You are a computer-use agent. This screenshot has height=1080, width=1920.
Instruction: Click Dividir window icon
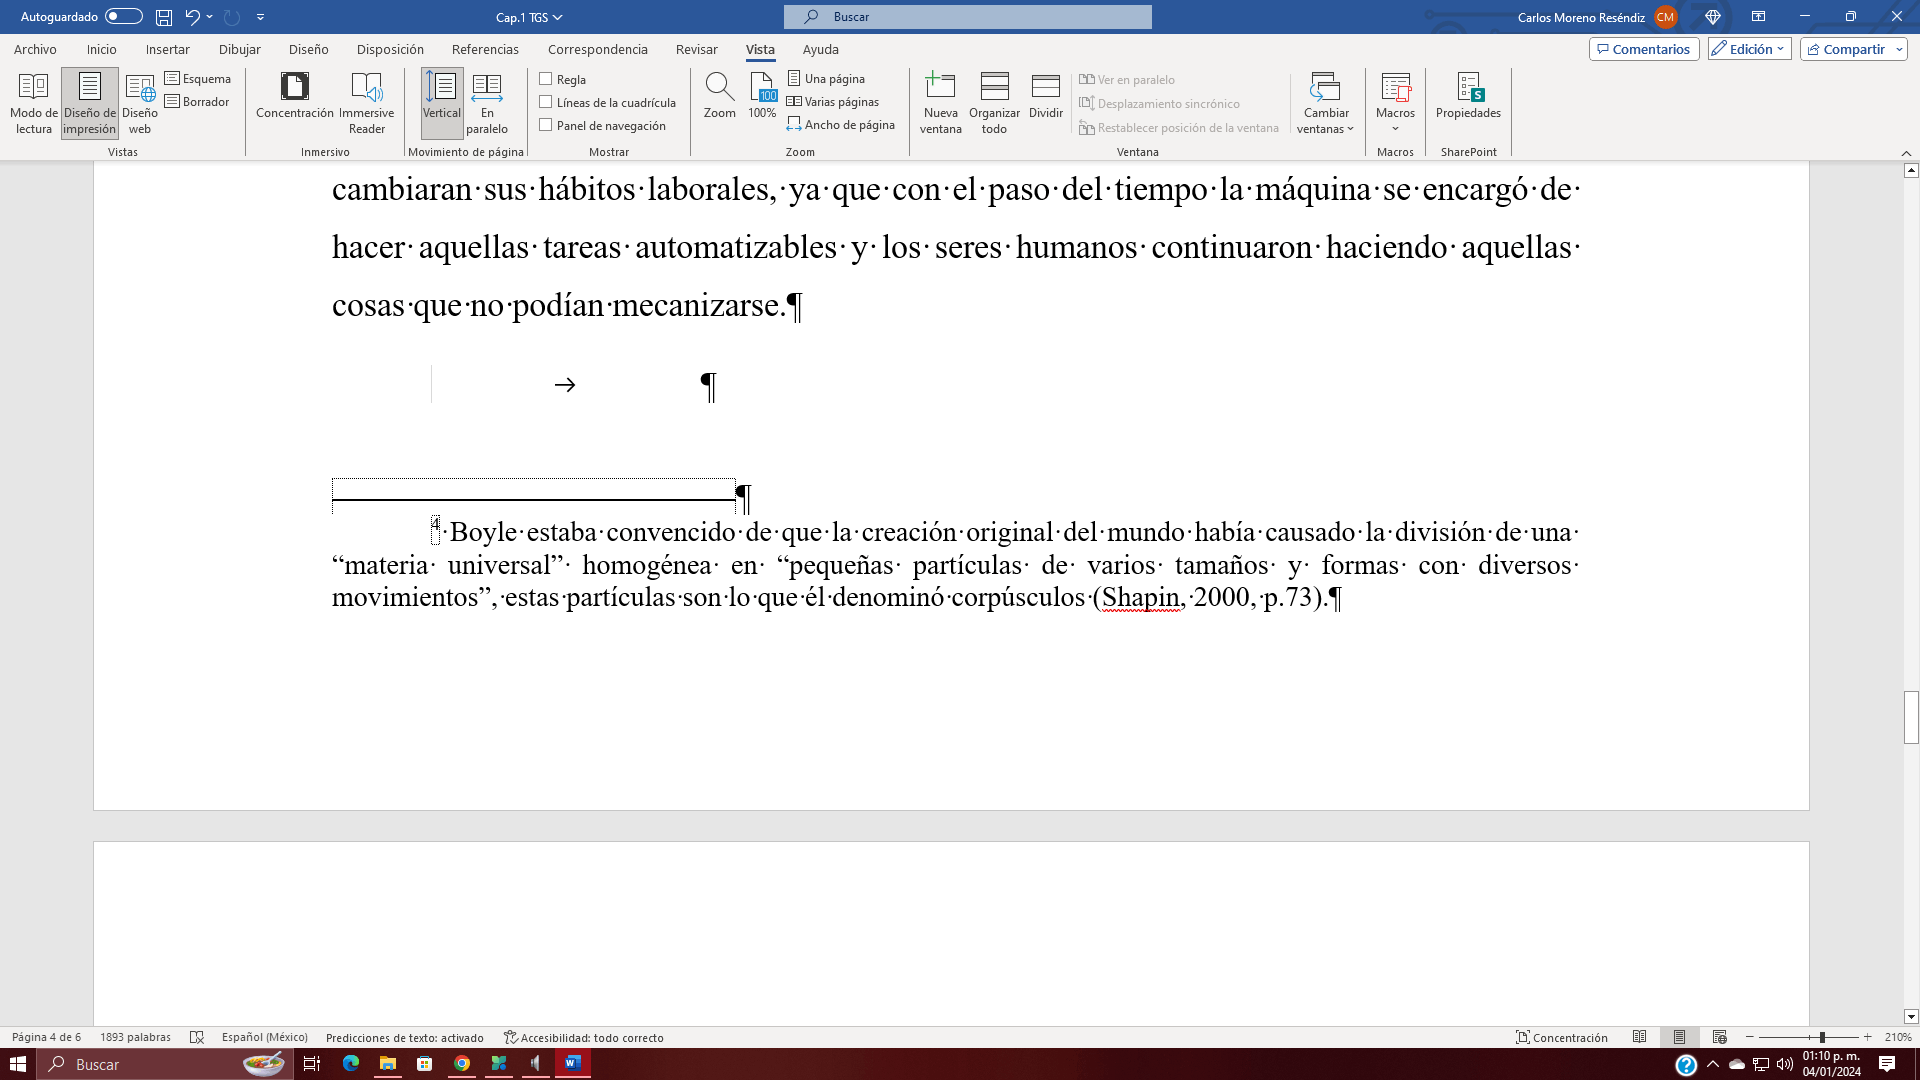[x=1045, y=96]
